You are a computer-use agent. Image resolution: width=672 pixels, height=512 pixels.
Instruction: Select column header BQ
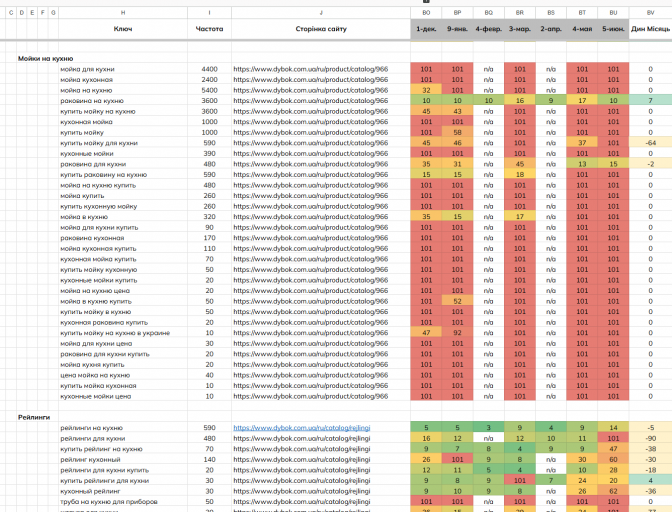[489, 13]
